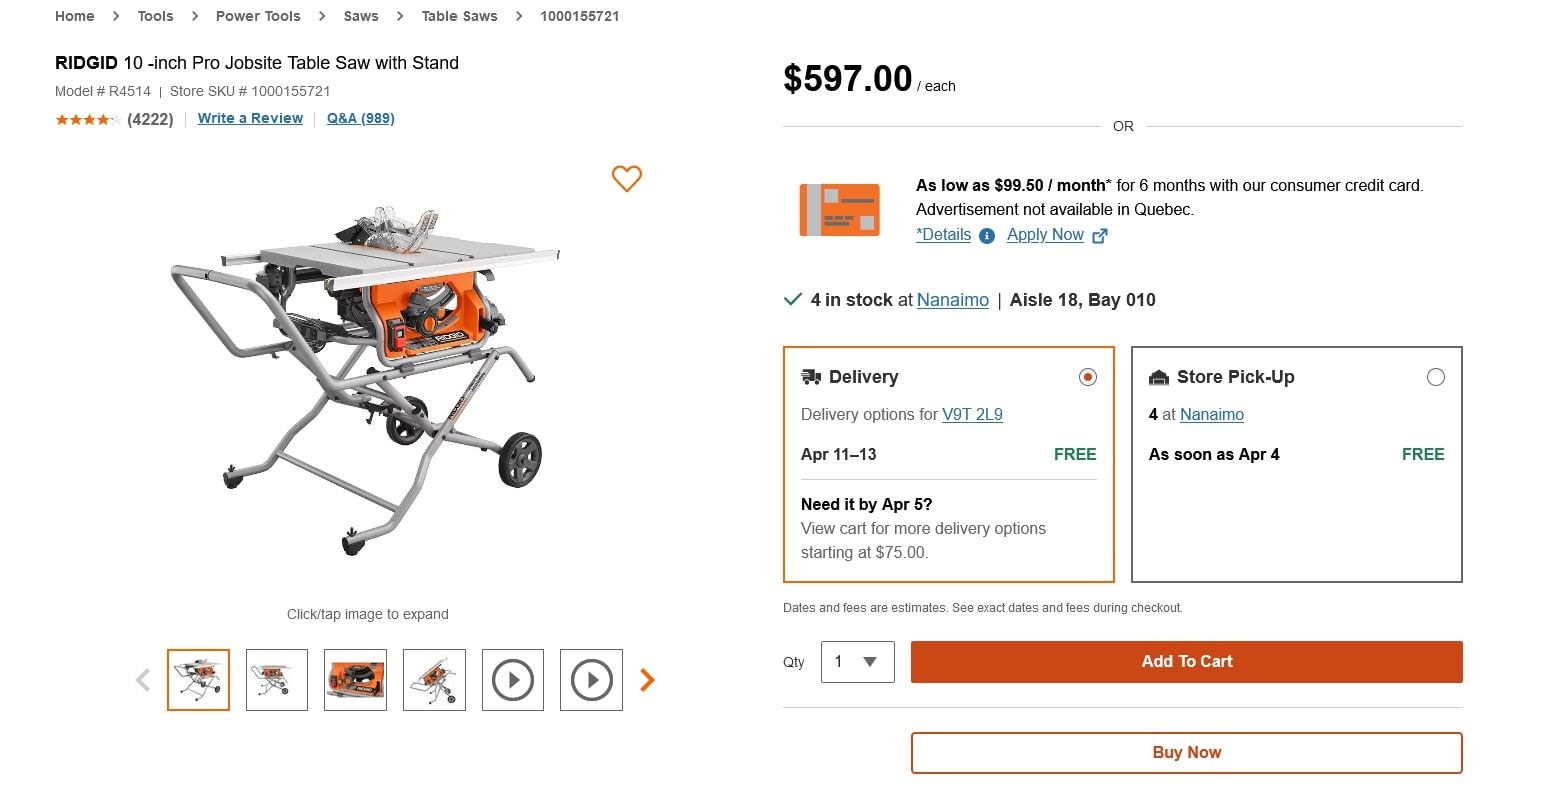The height and width of the screenshot is (788, 1542).
Task: Click the star rating icons
Action: (88, 120)
